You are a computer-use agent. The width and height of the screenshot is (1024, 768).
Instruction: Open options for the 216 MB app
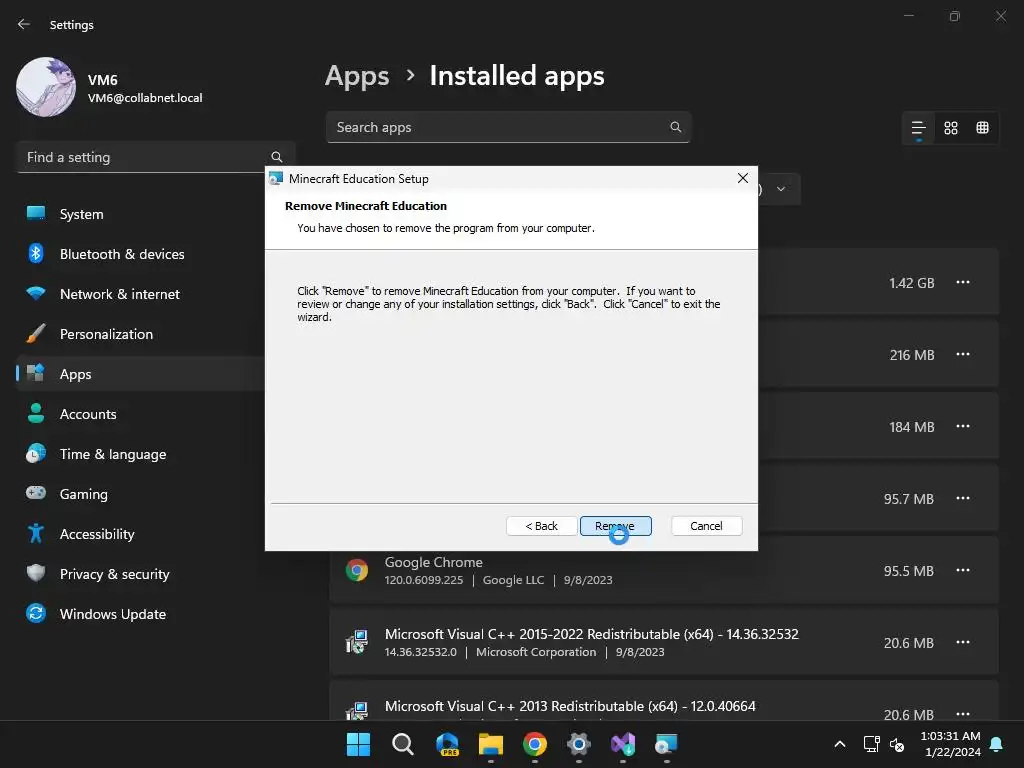963,354
